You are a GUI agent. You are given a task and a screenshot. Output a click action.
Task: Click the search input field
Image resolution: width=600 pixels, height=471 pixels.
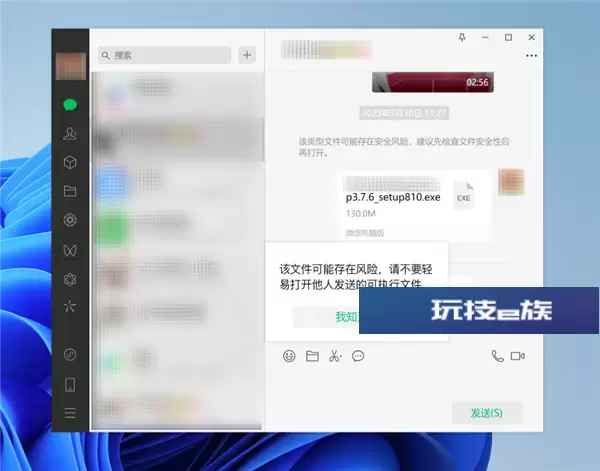[x=165, y=55]
